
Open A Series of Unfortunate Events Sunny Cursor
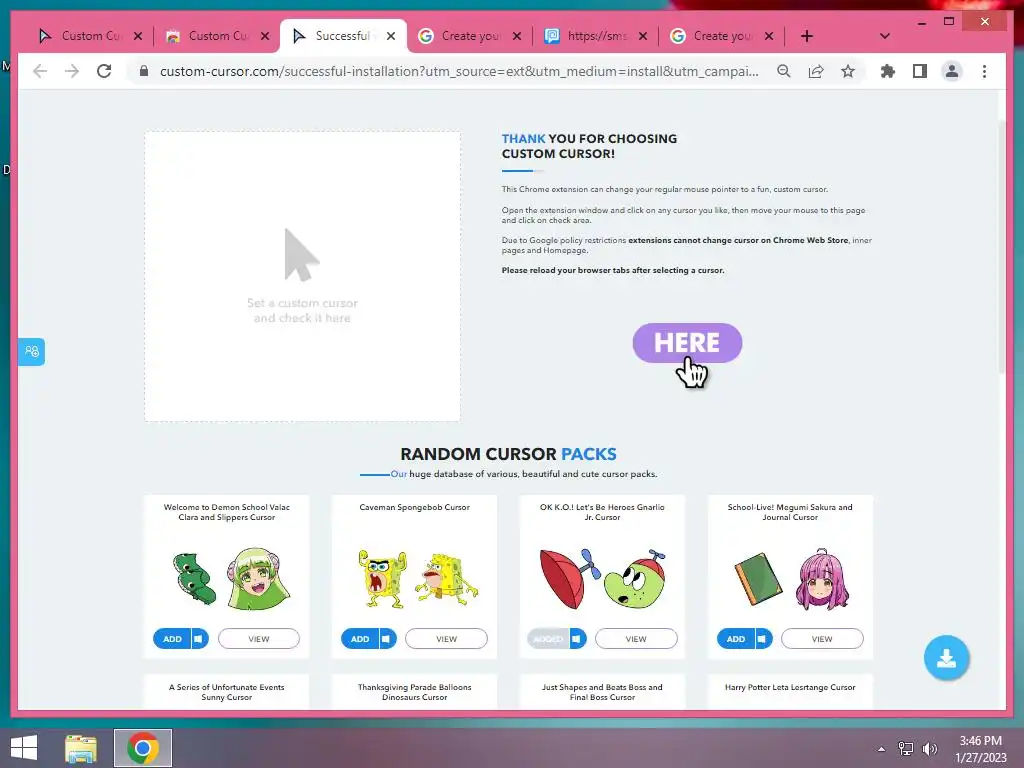[227, 692]
